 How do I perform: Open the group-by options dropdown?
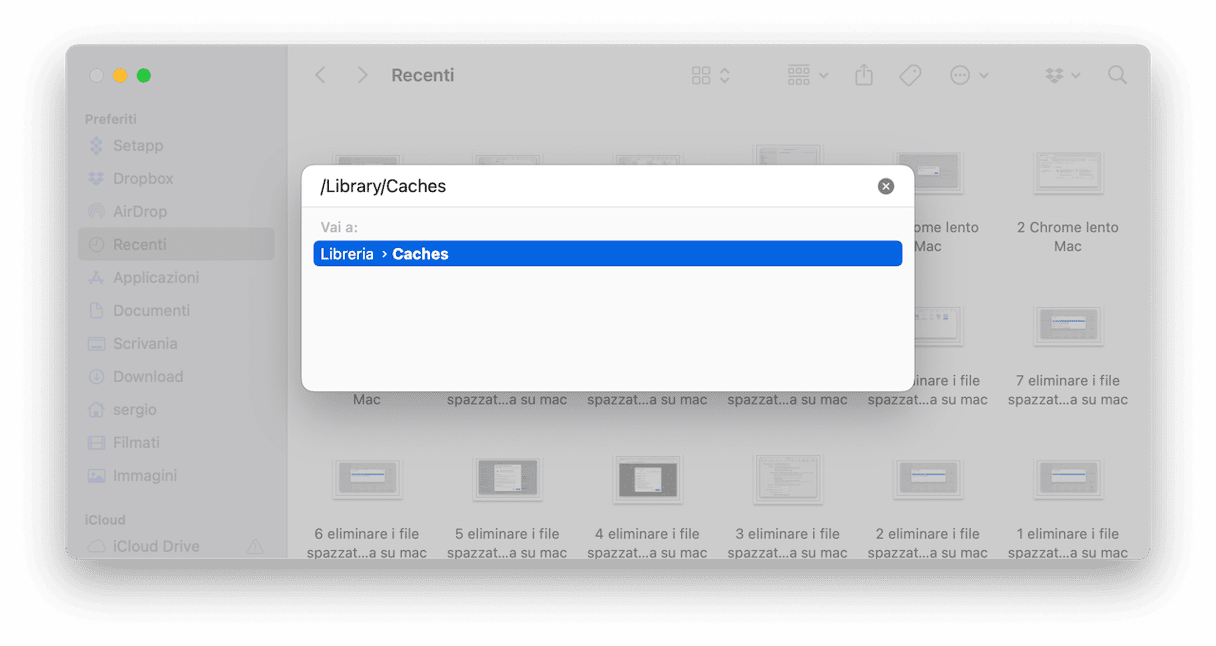point(808,75)
